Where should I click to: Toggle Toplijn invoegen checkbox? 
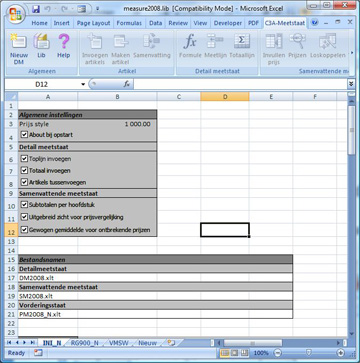point(24,159)
